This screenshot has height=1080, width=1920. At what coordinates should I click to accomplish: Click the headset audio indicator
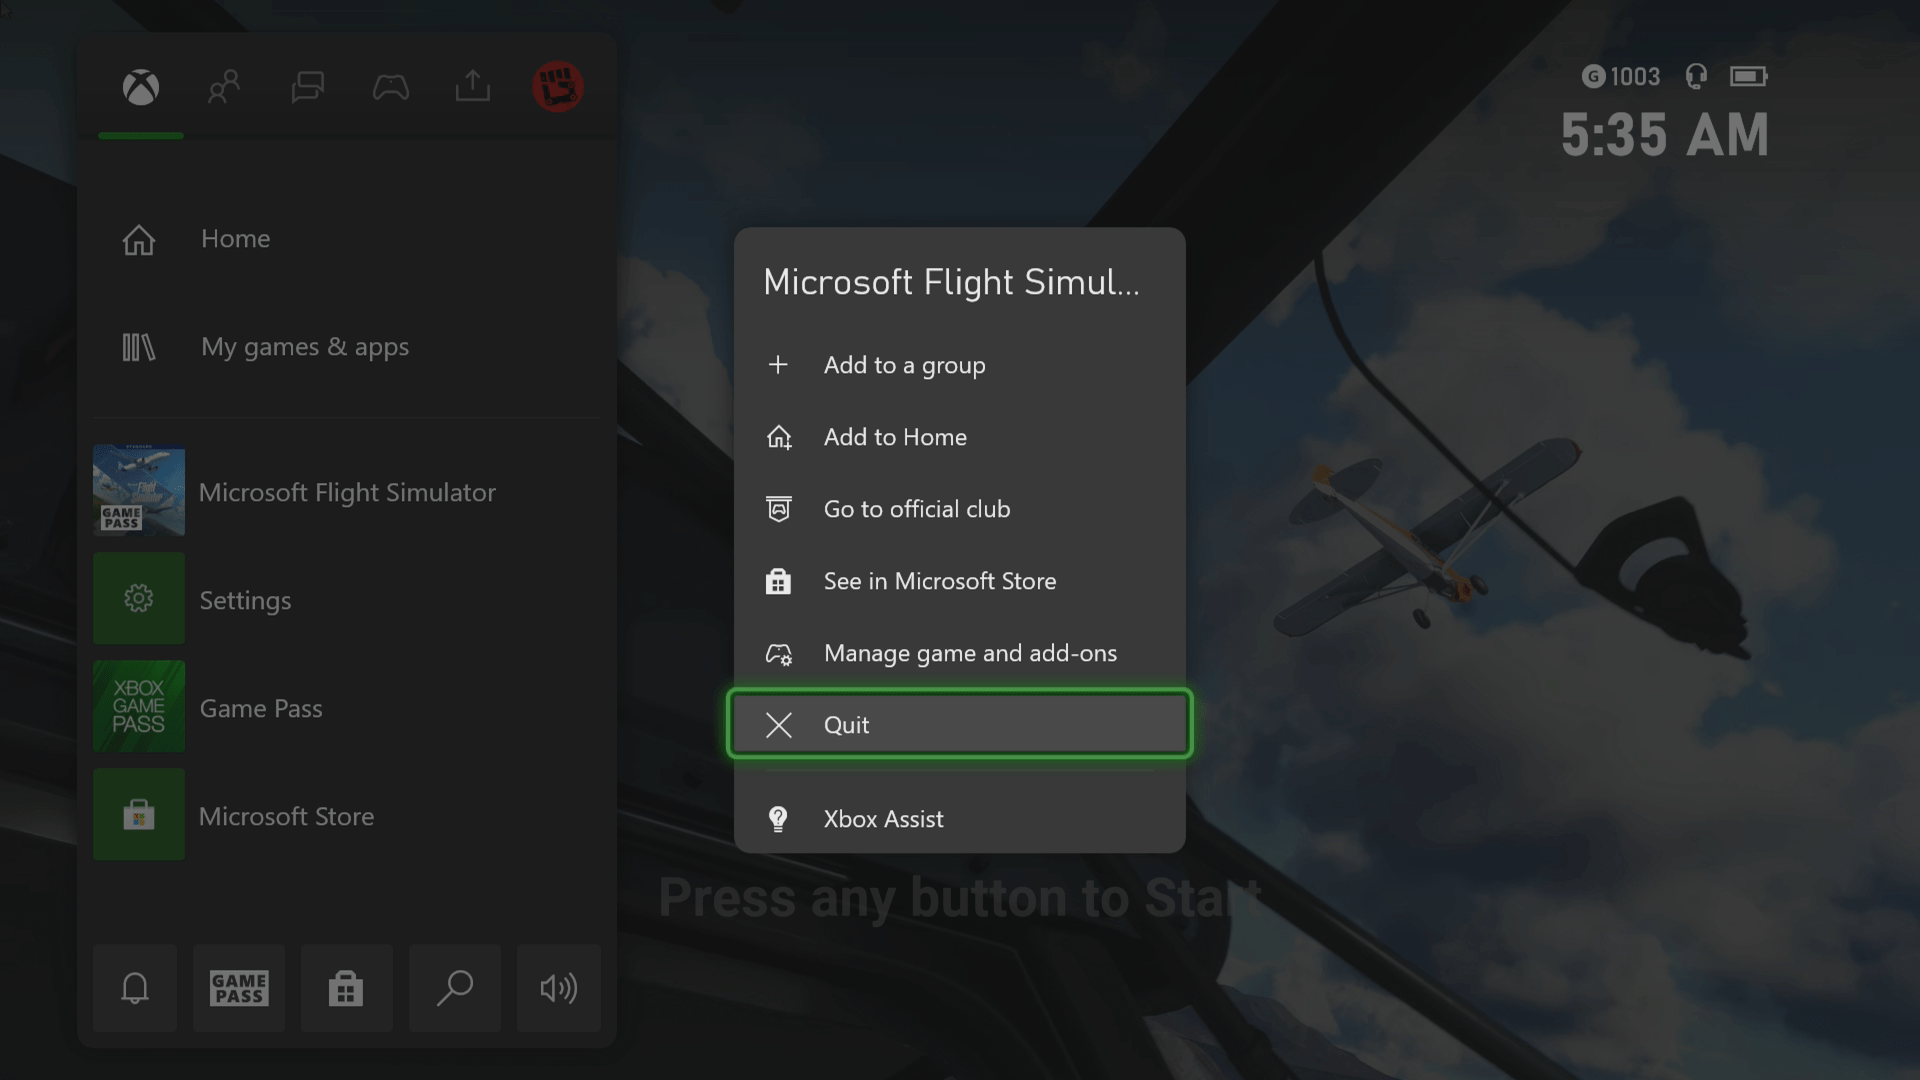click(1695, 76)
